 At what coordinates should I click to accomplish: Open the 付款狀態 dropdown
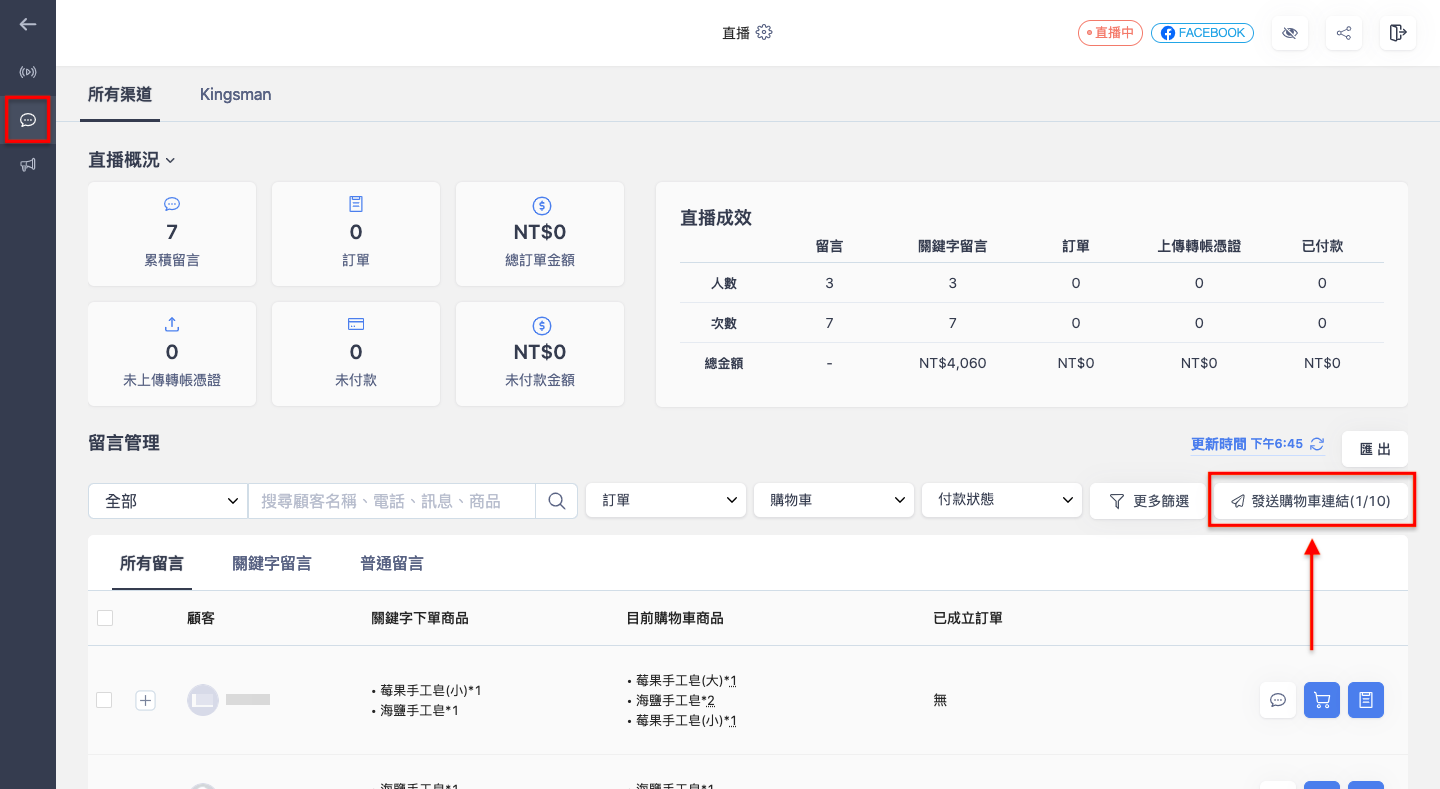pyautogui.click(x=1002, y=500)
